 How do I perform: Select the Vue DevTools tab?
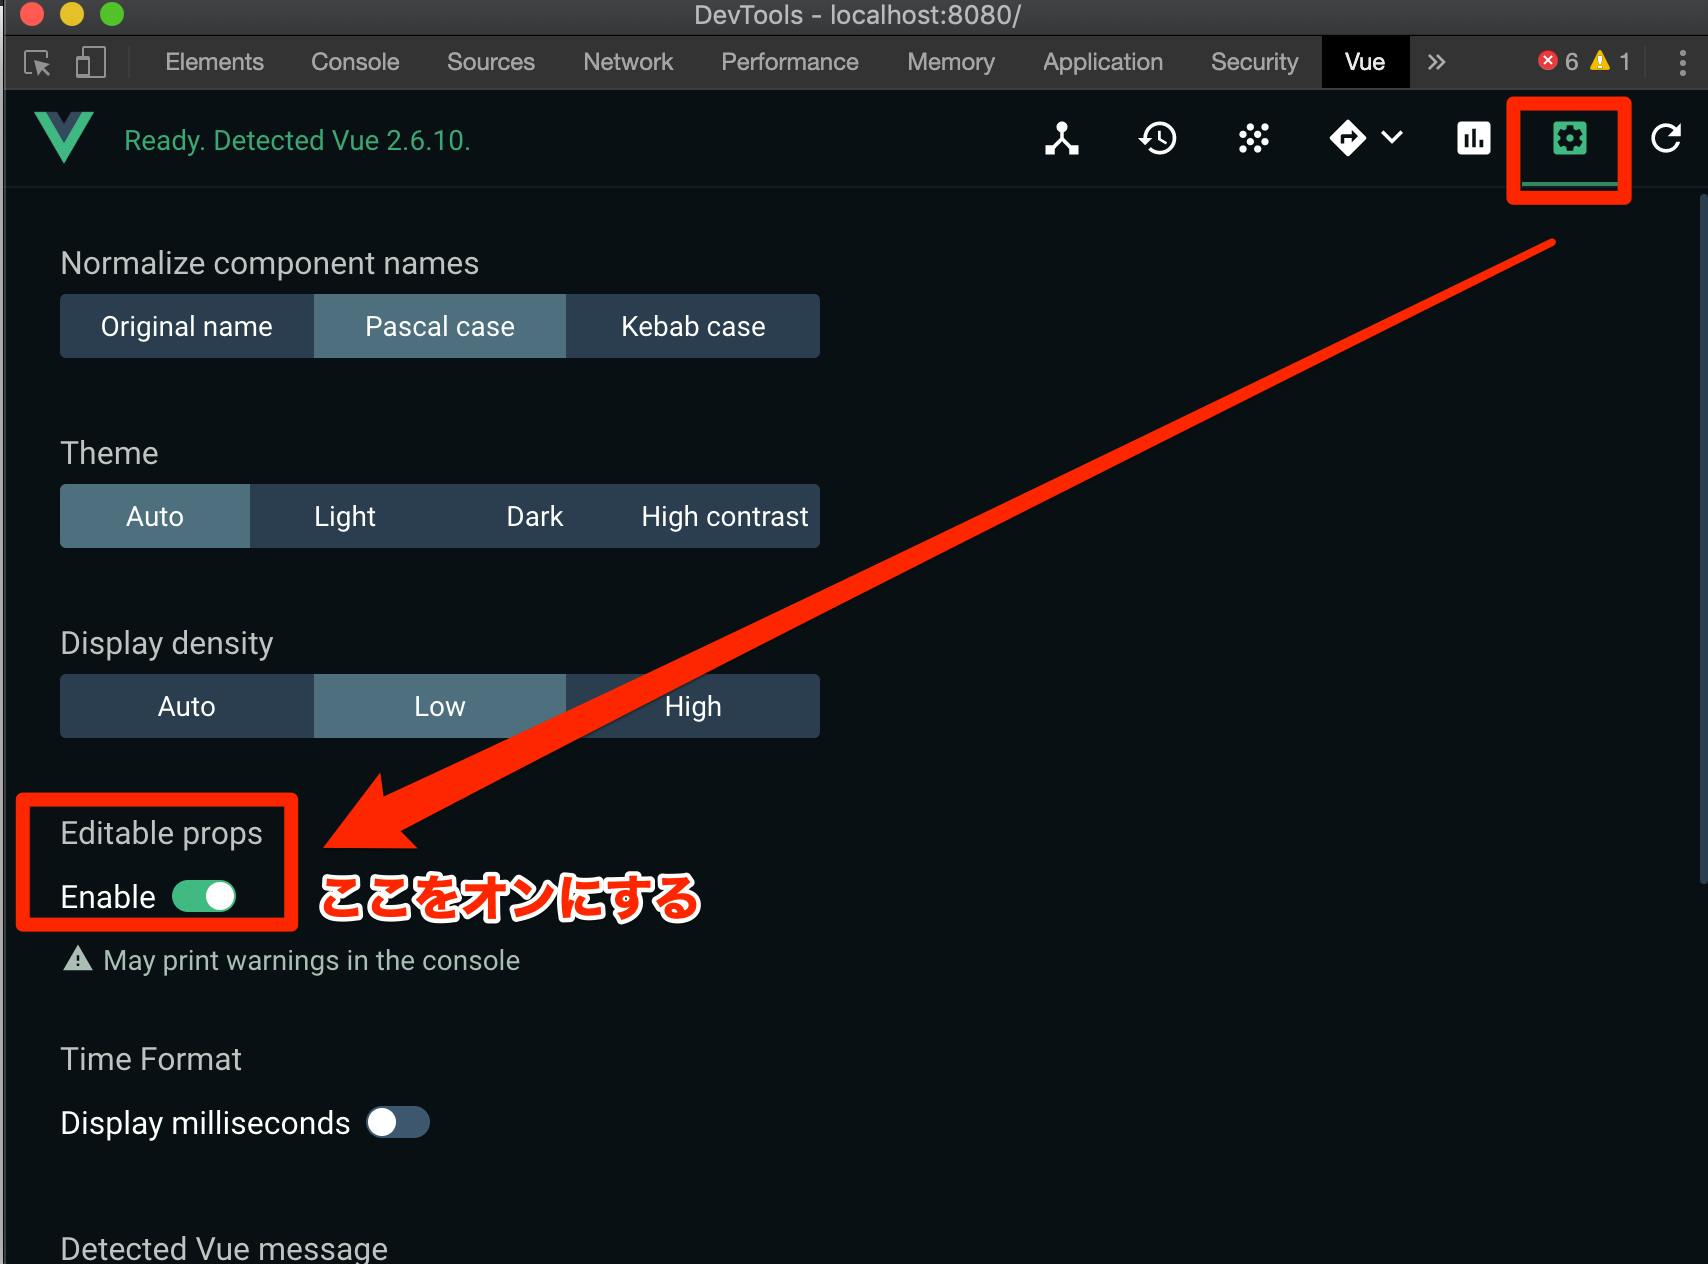point(1365,62)
